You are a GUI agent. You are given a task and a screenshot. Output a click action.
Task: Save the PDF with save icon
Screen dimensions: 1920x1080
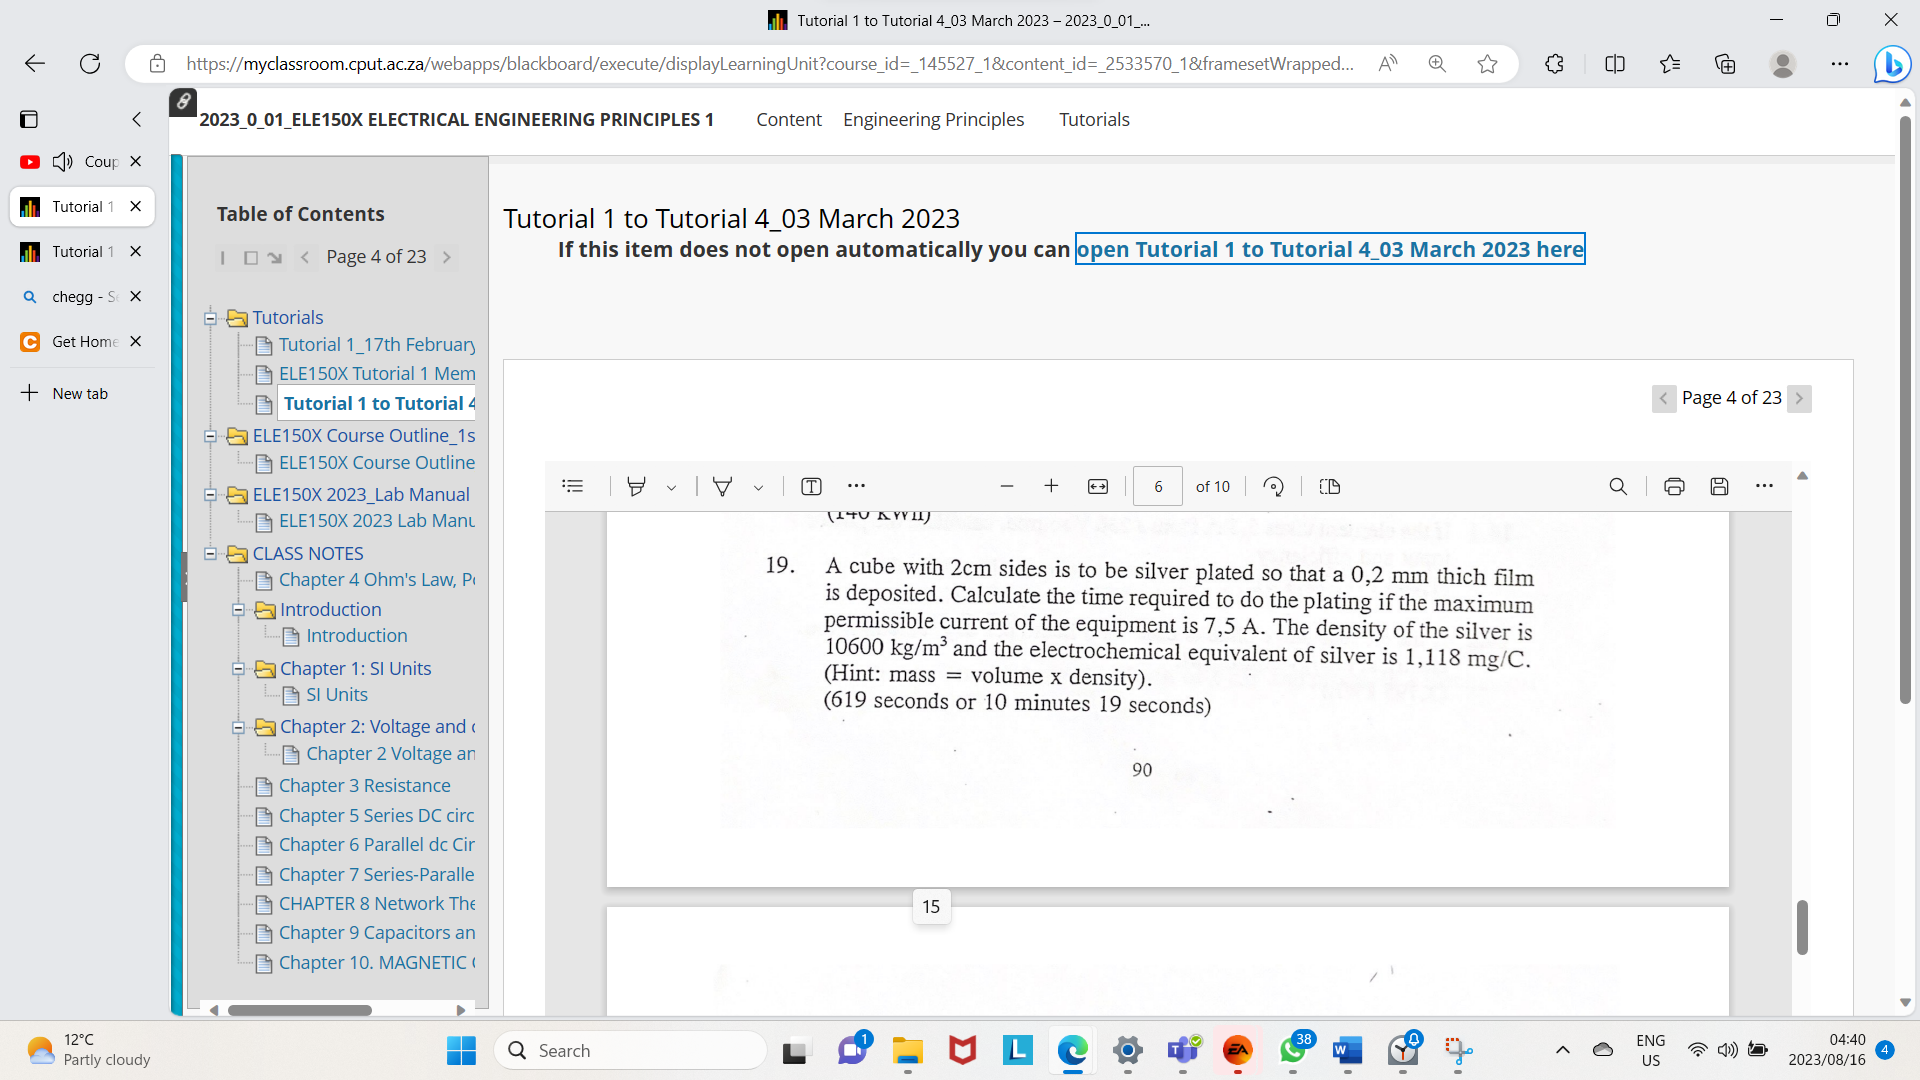point(1719,487)
